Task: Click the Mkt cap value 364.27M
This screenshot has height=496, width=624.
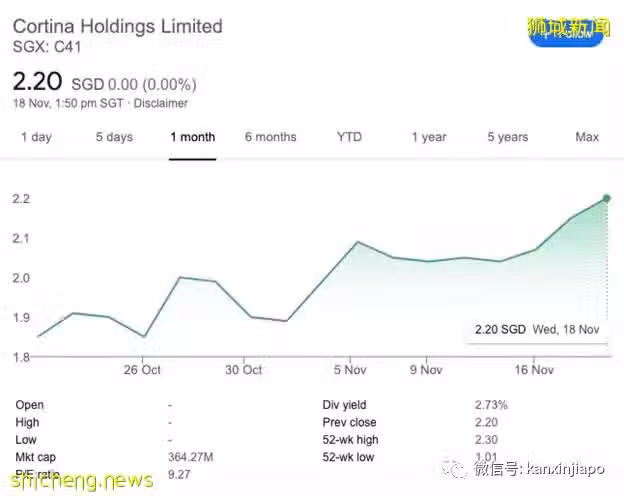Action: tap(191, 457)
